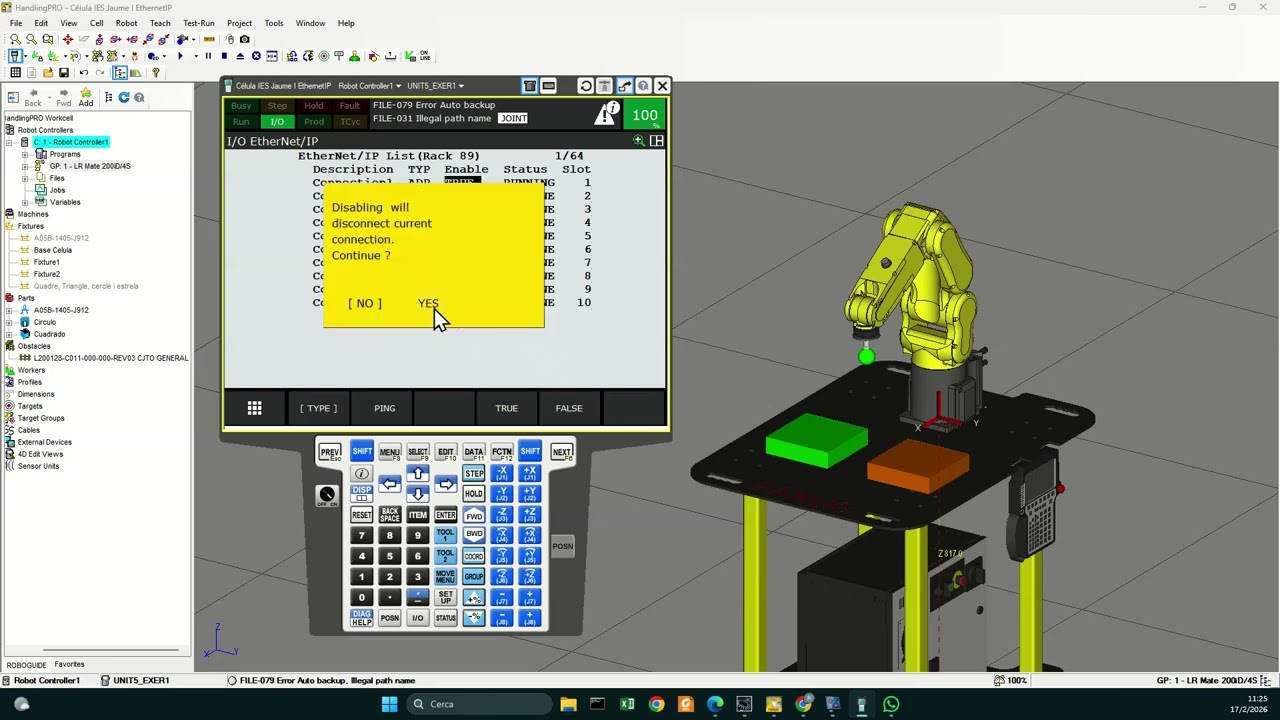Open the File menu
Image resolution: width=1280 pixels, height=720 pixels.
point(16,23)
